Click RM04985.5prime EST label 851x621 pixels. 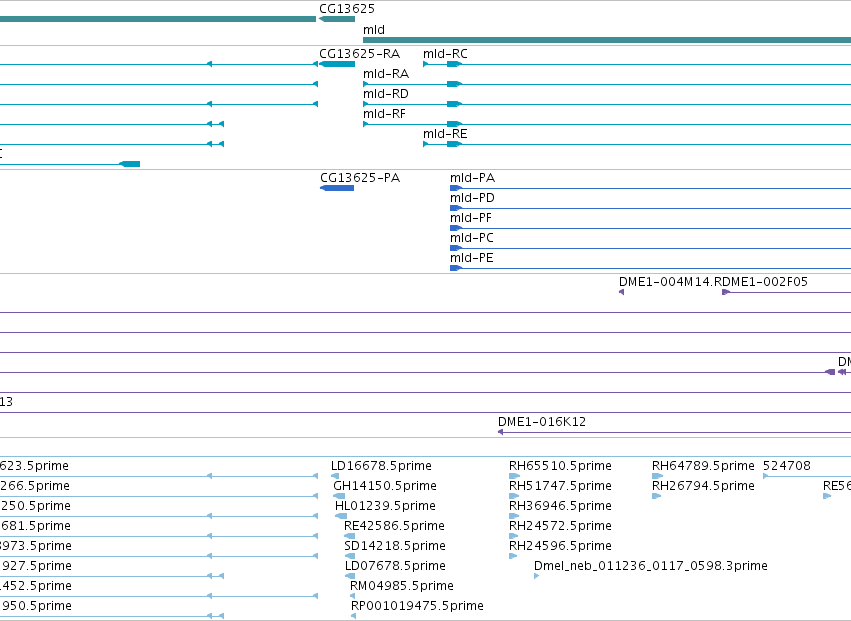402,586
